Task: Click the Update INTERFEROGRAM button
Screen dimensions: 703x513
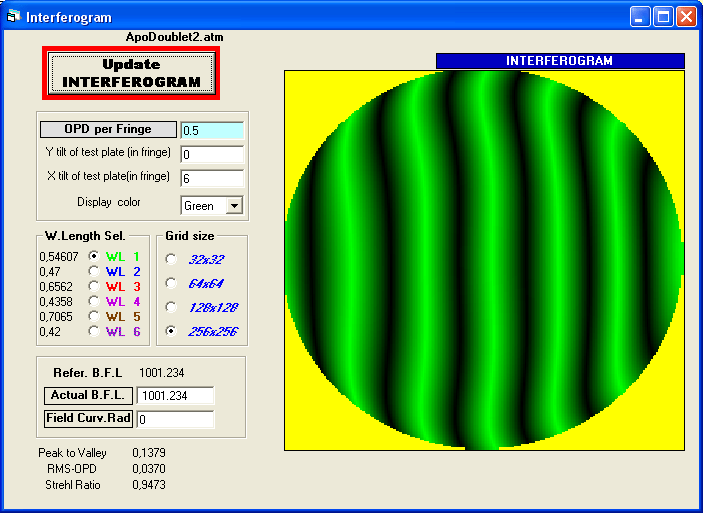Action: pyautogui.click(x=131, y=73)
